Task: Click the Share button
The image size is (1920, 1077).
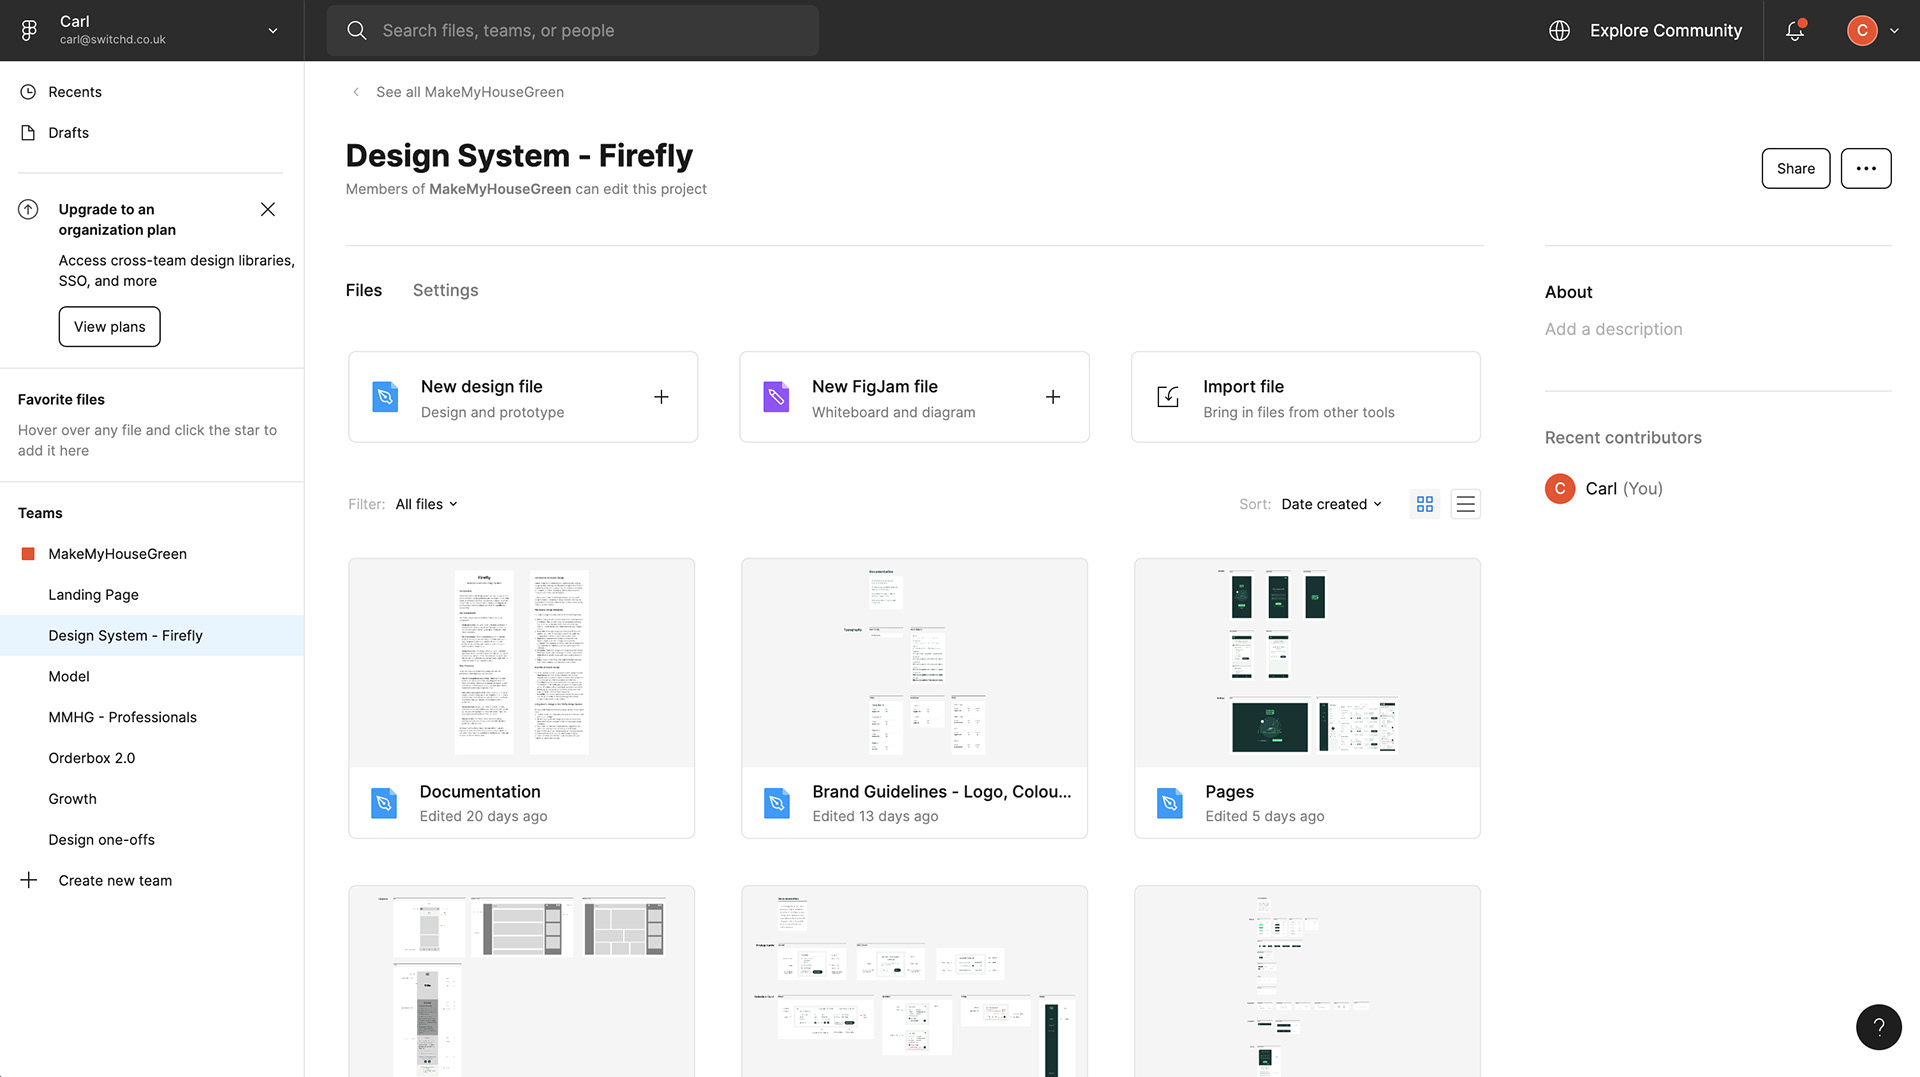Action: coord(1796,168)
